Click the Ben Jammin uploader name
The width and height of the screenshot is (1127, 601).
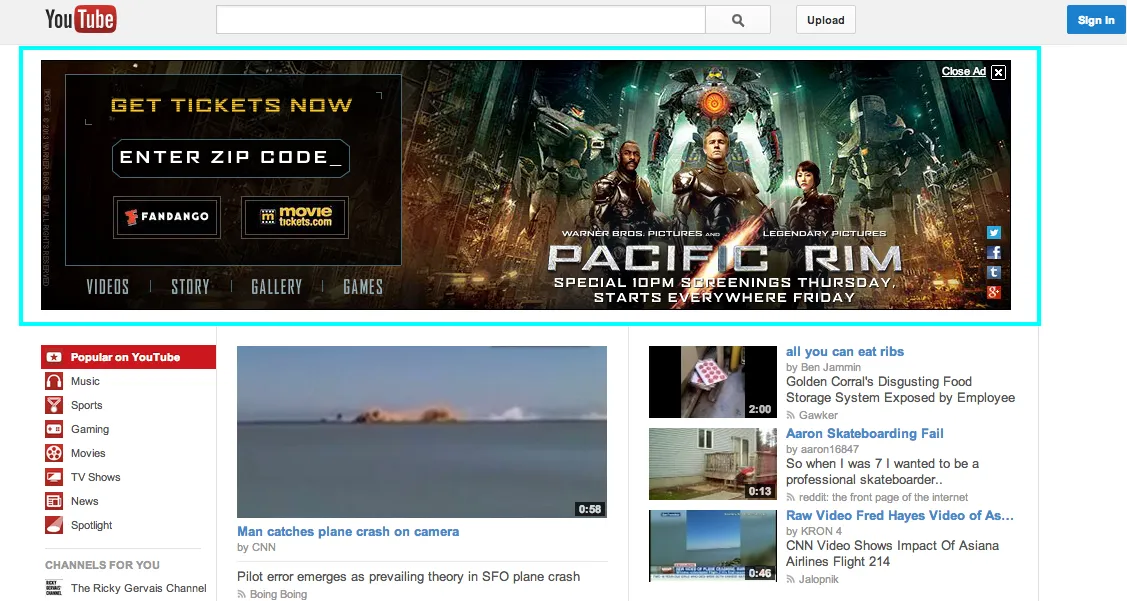click(x=830, y=367)
